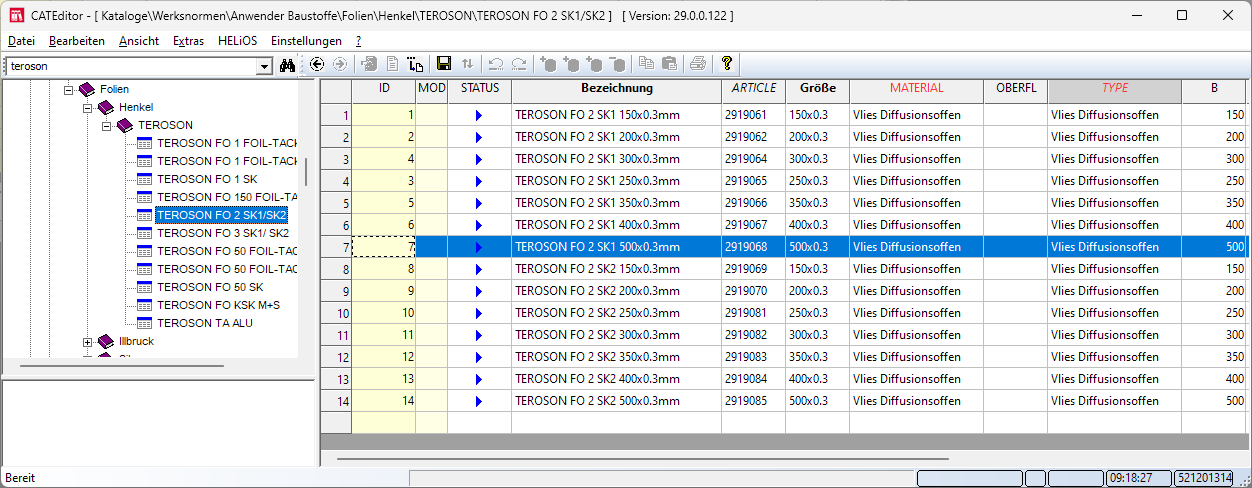Click the Folien purple book icon
Image resolution: width=1252 pixels, height=488 pixels.
(87, 89)
